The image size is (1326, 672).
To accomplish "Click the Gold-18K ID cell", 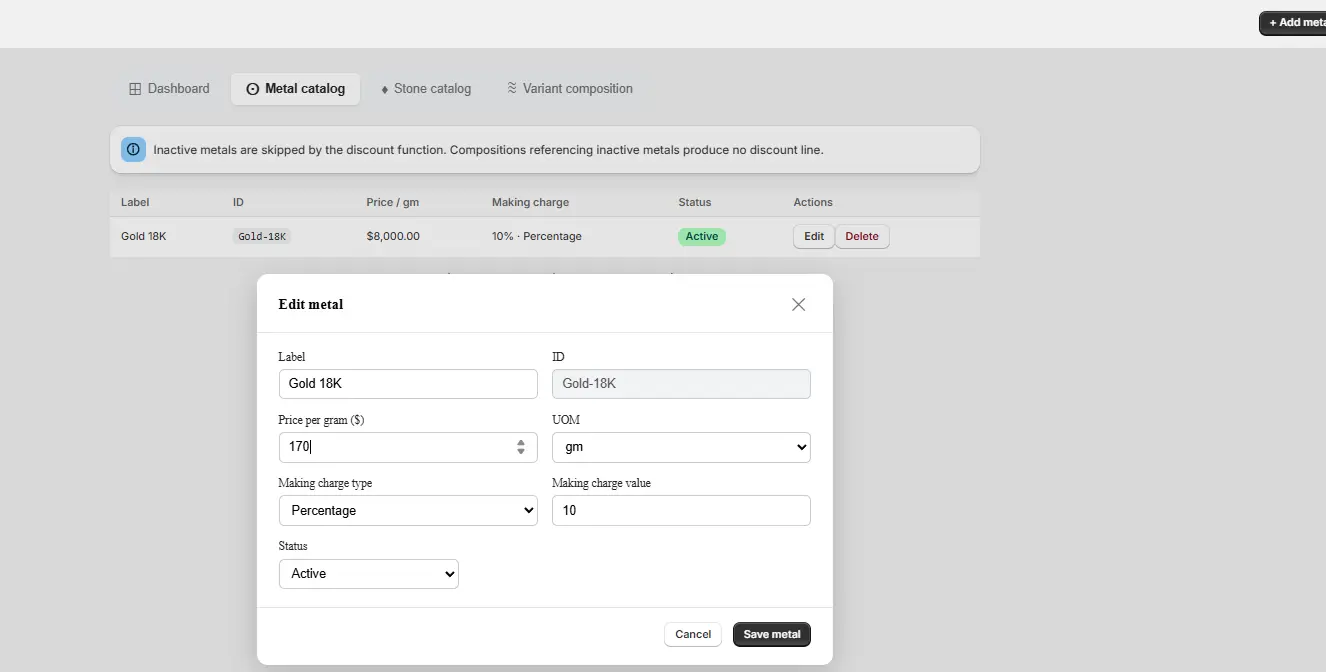I will [262, 237].
